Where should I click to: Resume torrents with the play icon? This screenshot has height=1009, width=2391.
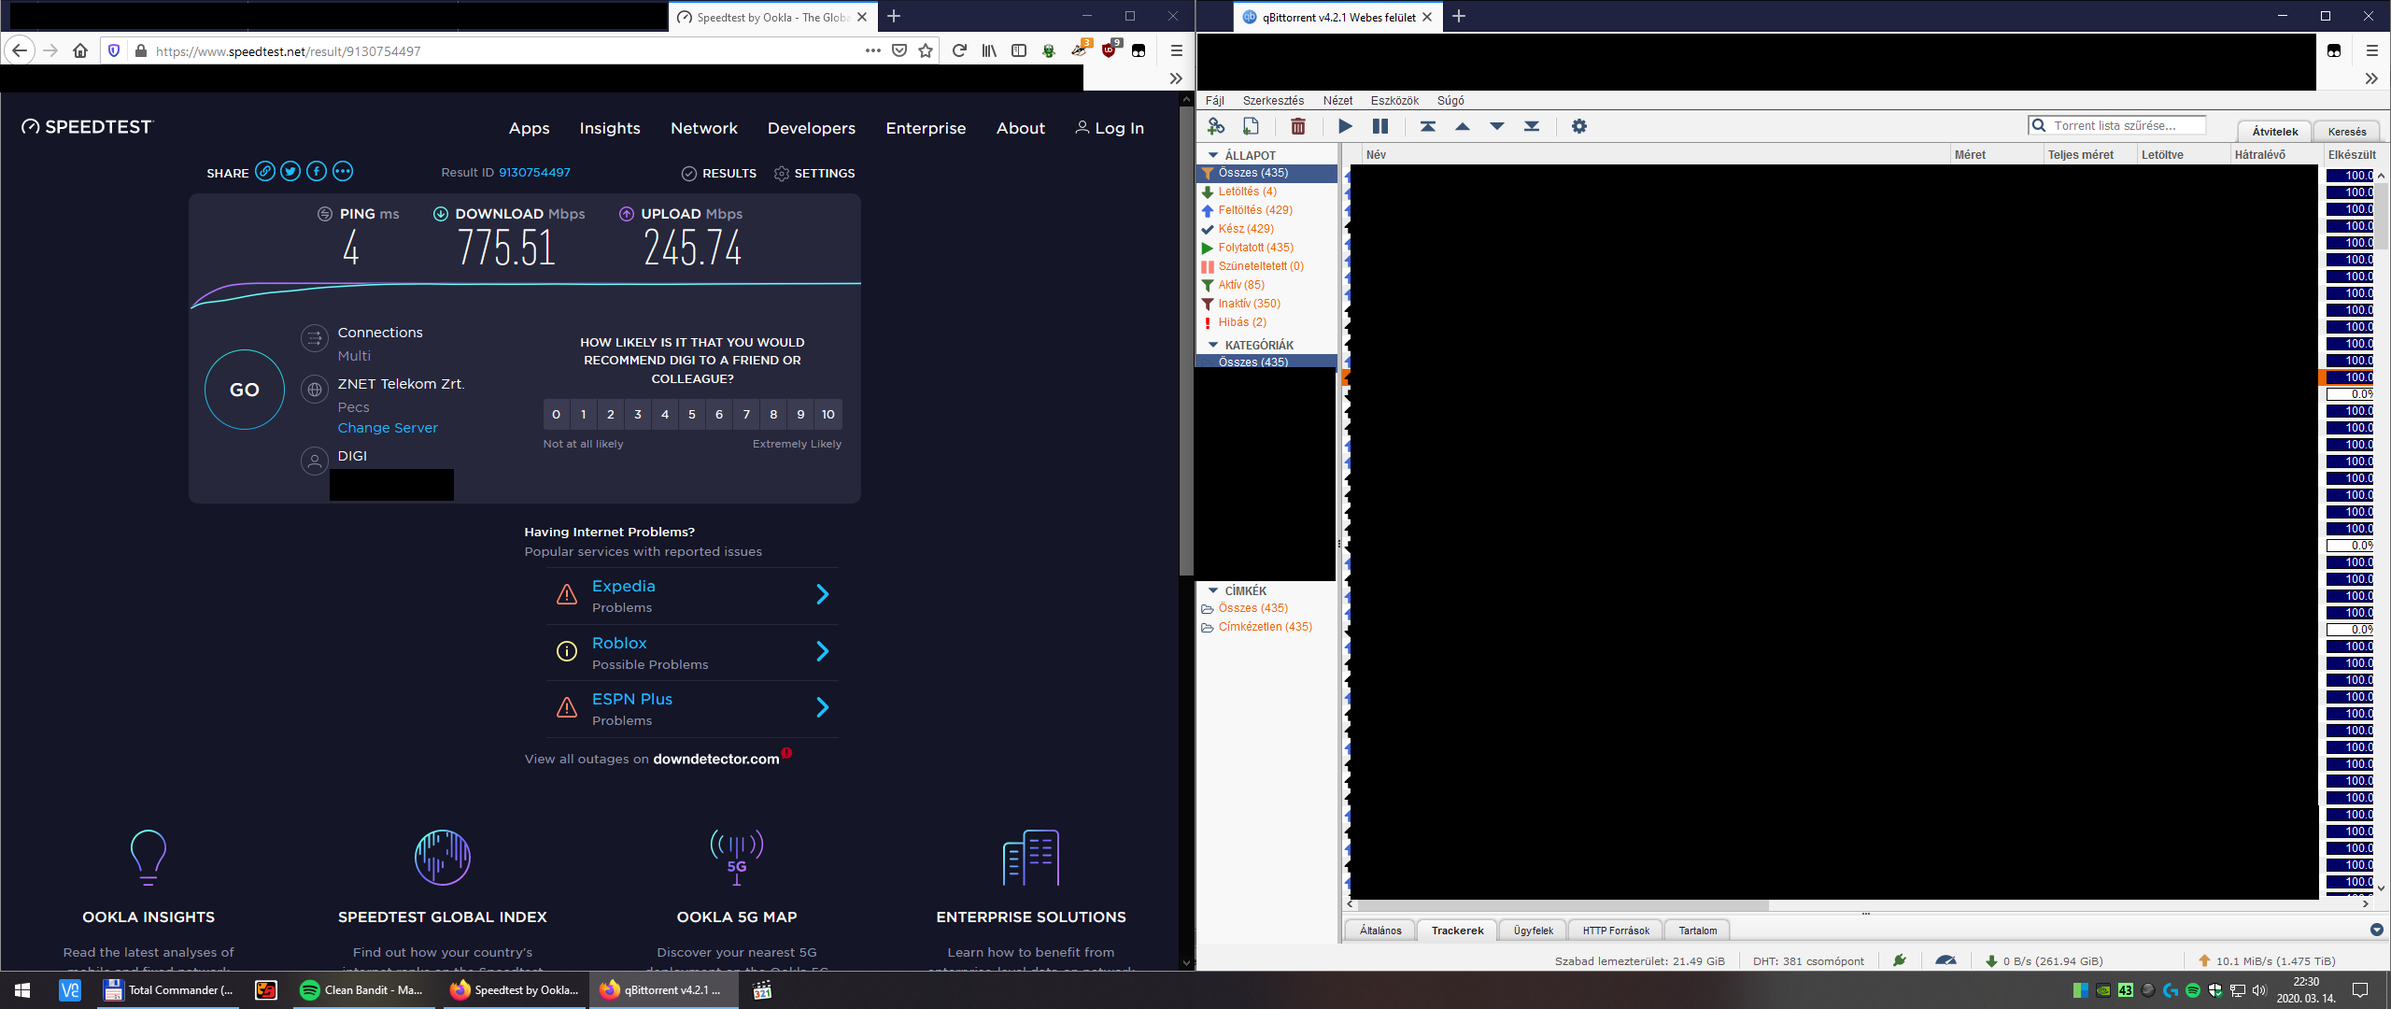[x=1345, y=126]
